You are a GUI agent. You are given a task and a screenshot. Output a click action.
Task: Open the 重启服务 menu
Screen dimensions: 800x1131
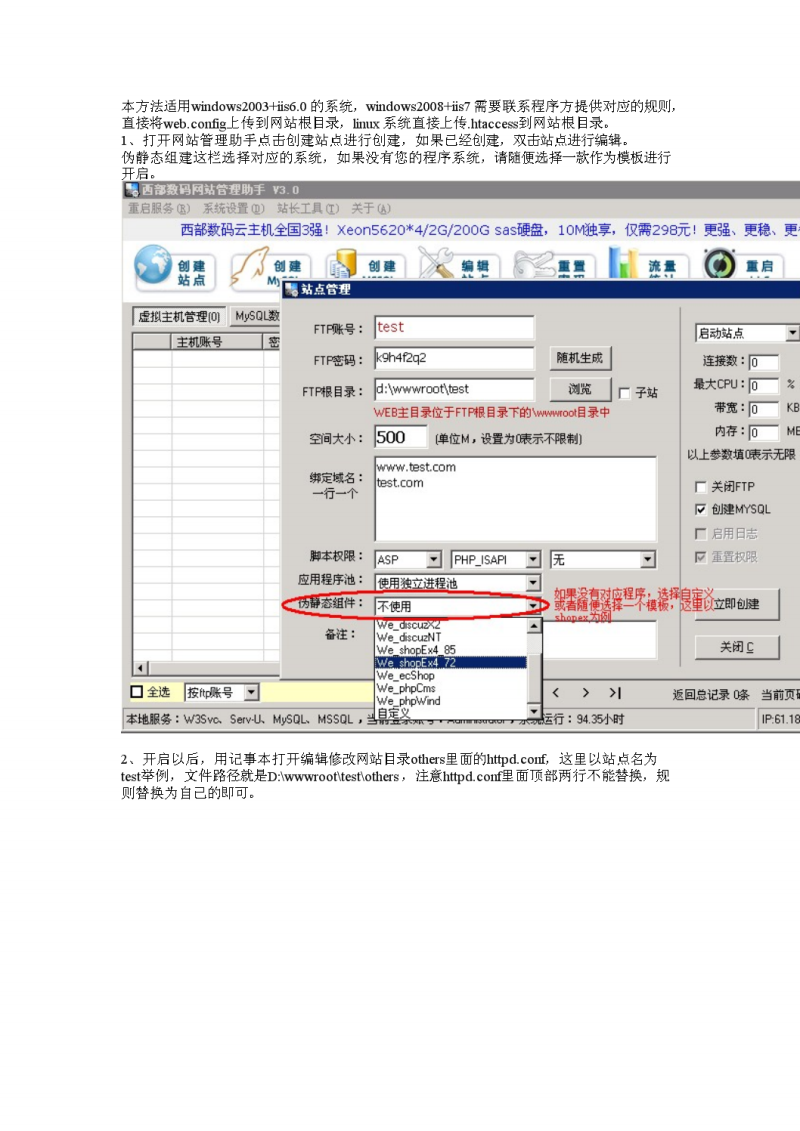click(159, 208)
